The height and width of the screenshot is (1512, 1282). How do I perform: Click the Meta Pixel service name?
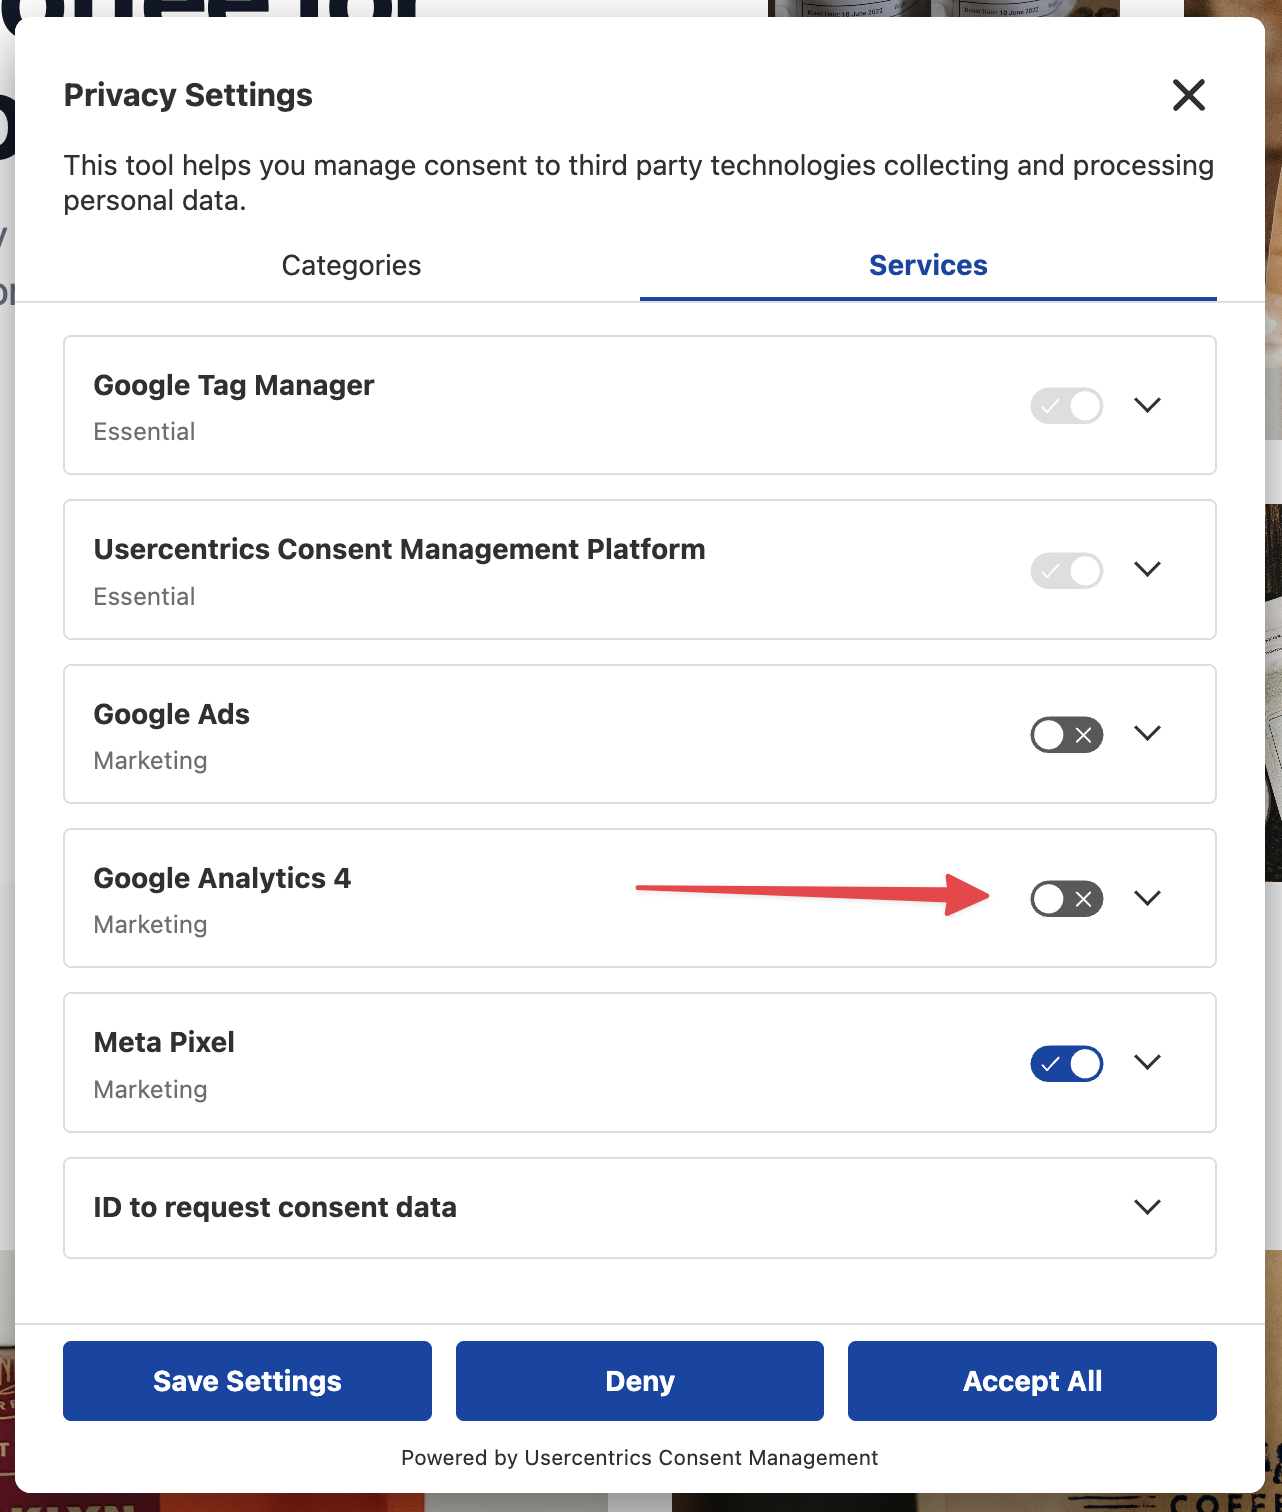click(164, 1042)
